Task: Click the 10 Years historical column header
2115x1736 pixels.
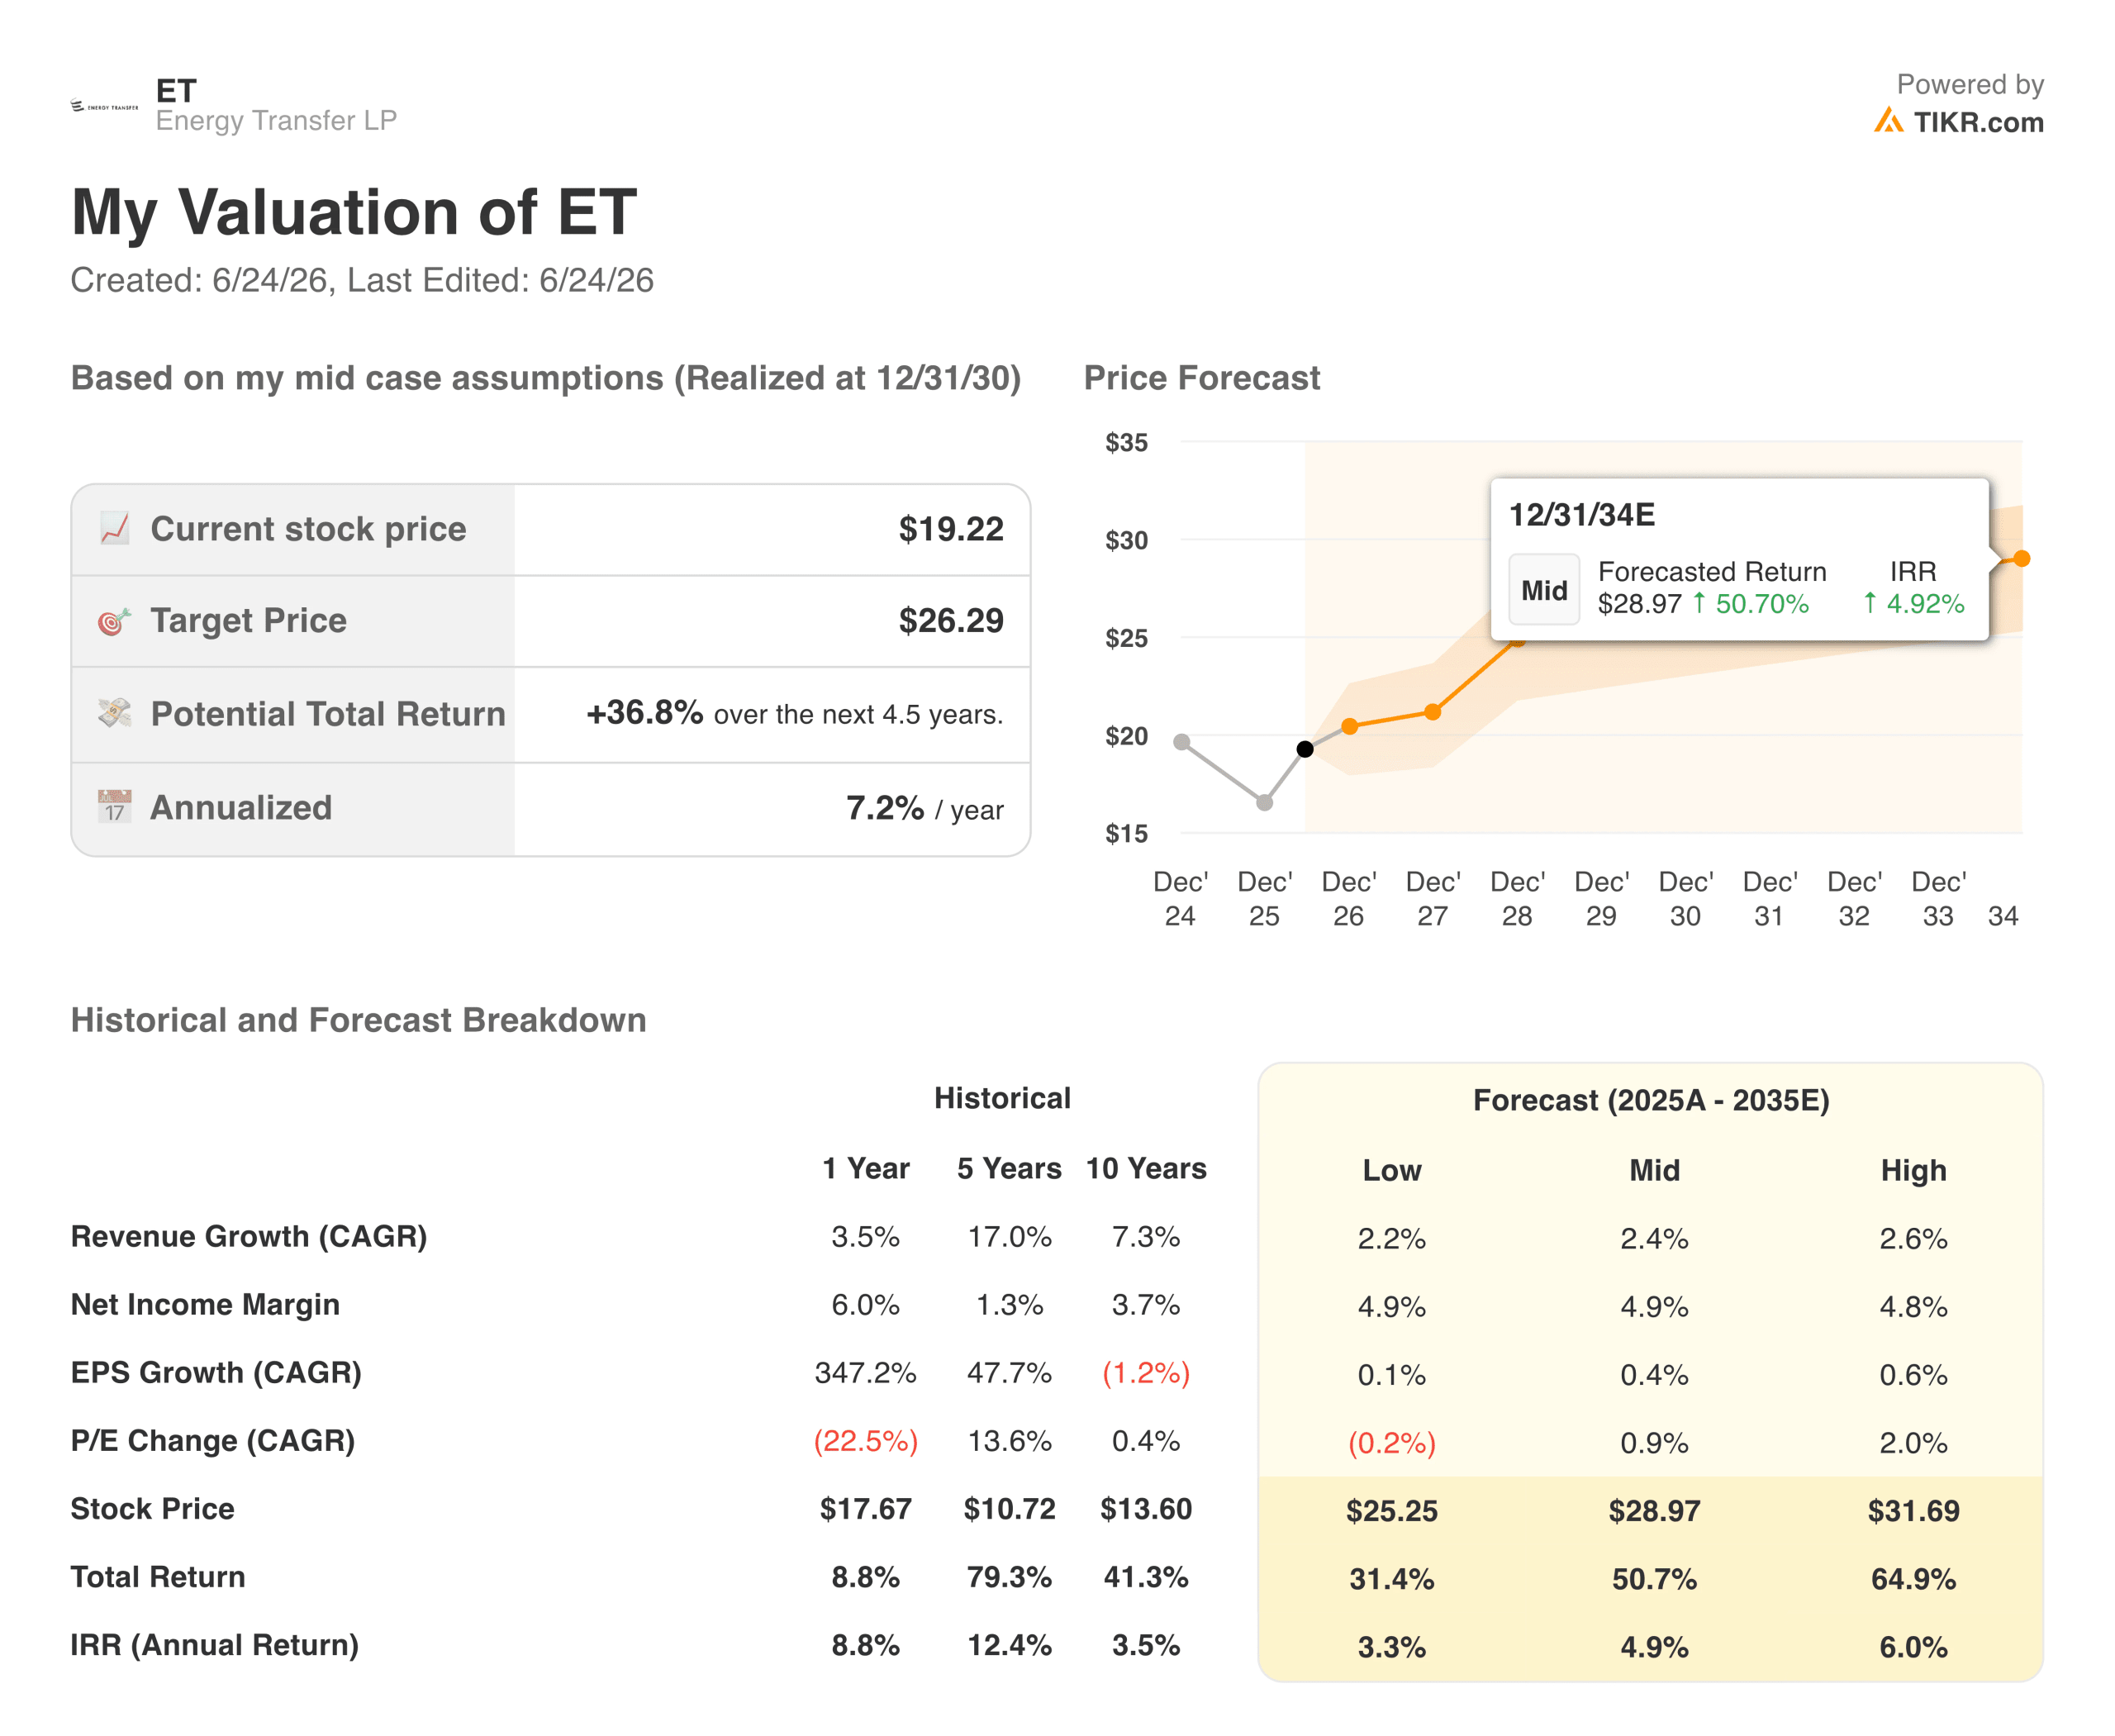Action: point(1146,1168)
